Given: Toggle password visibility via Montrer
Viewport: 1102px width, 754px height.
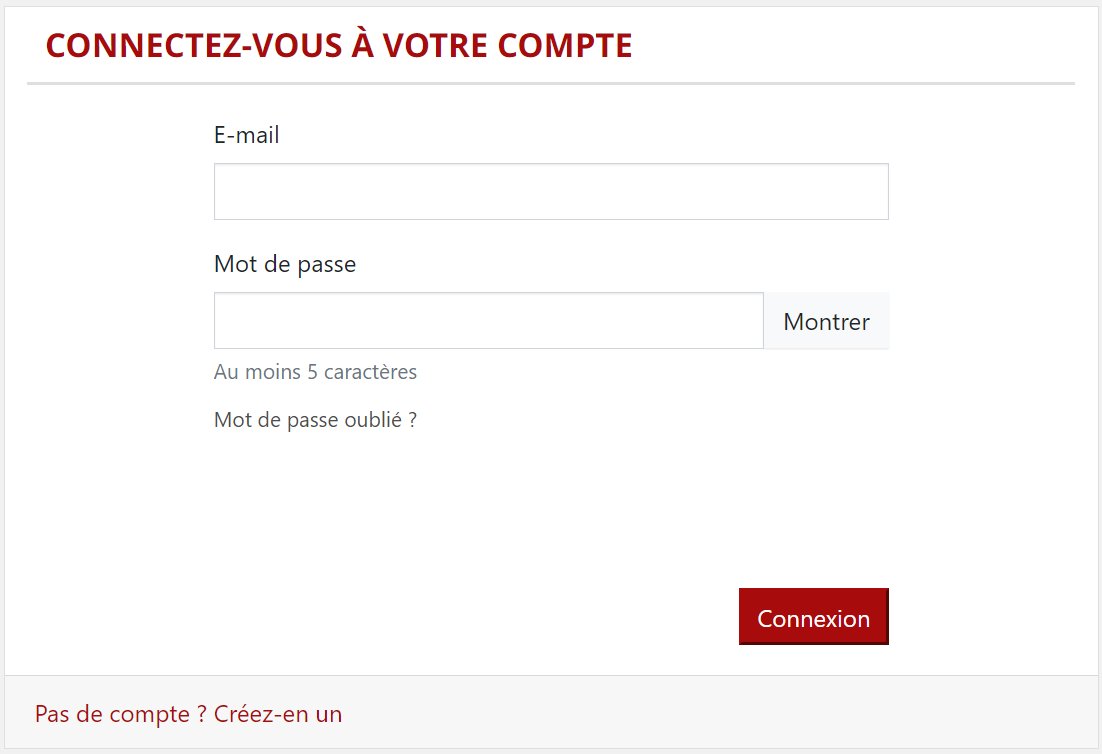Looking at the screenshot, I should (826, 320).
